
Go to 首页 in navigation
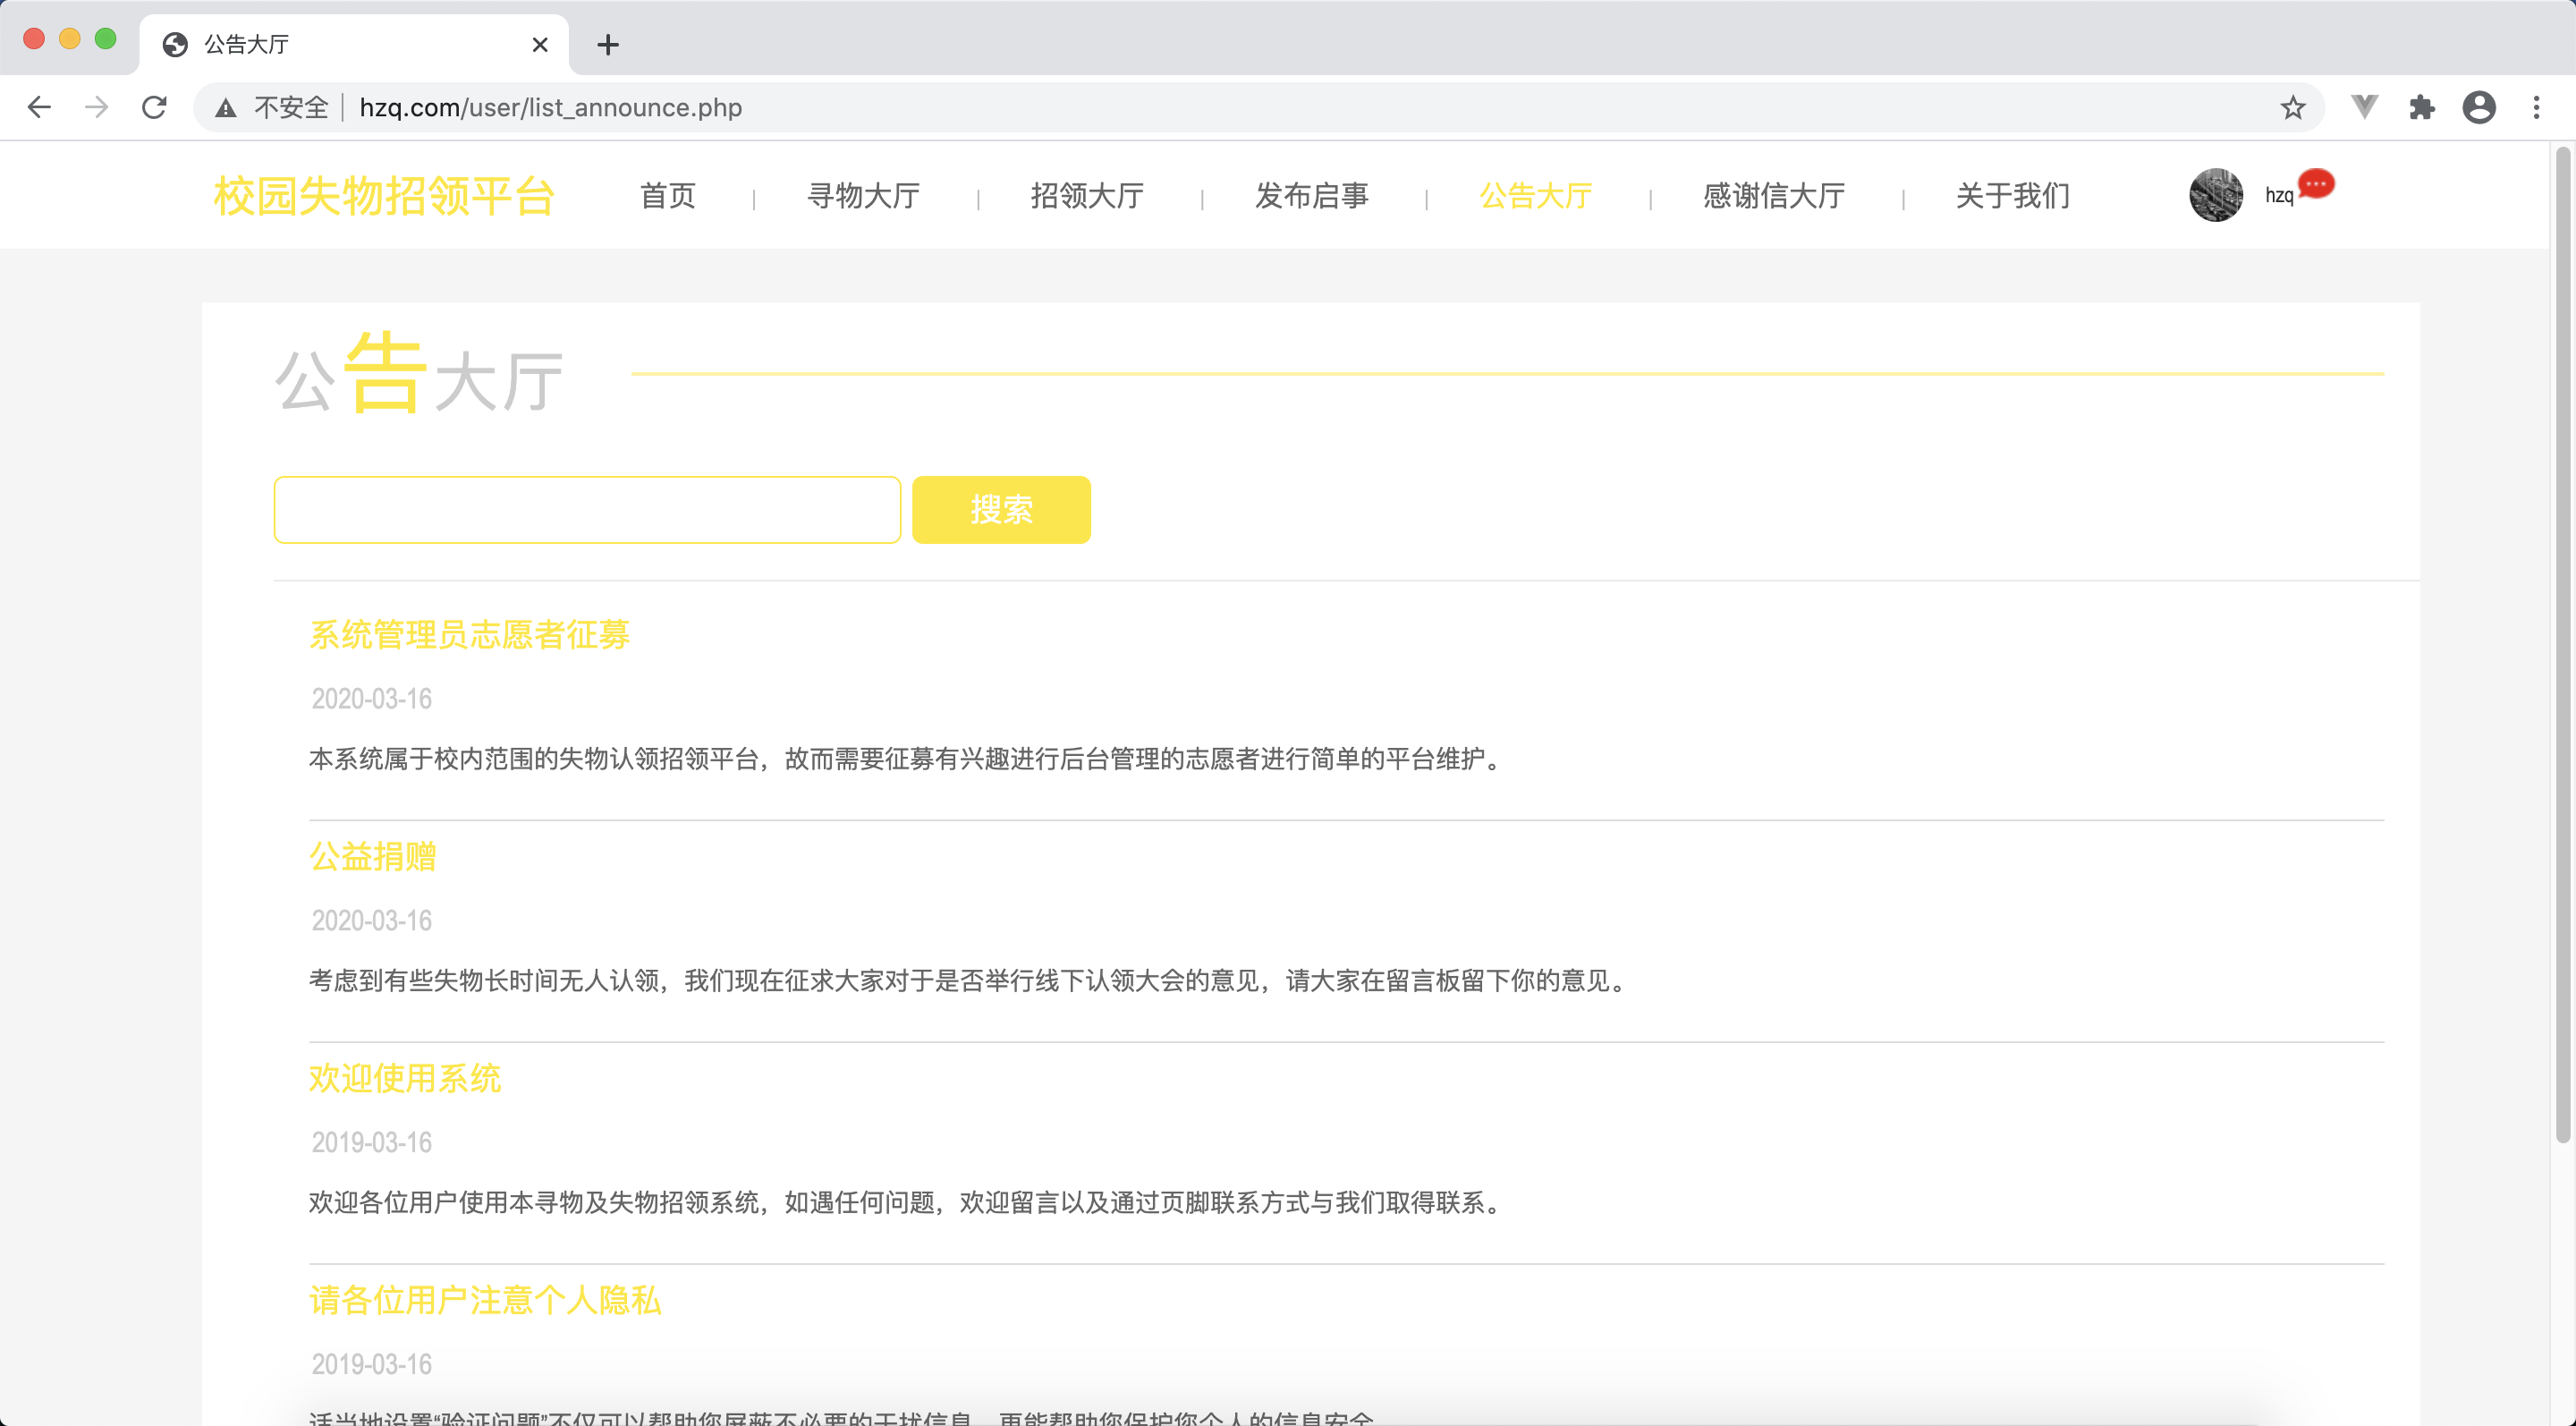point(668,196)
